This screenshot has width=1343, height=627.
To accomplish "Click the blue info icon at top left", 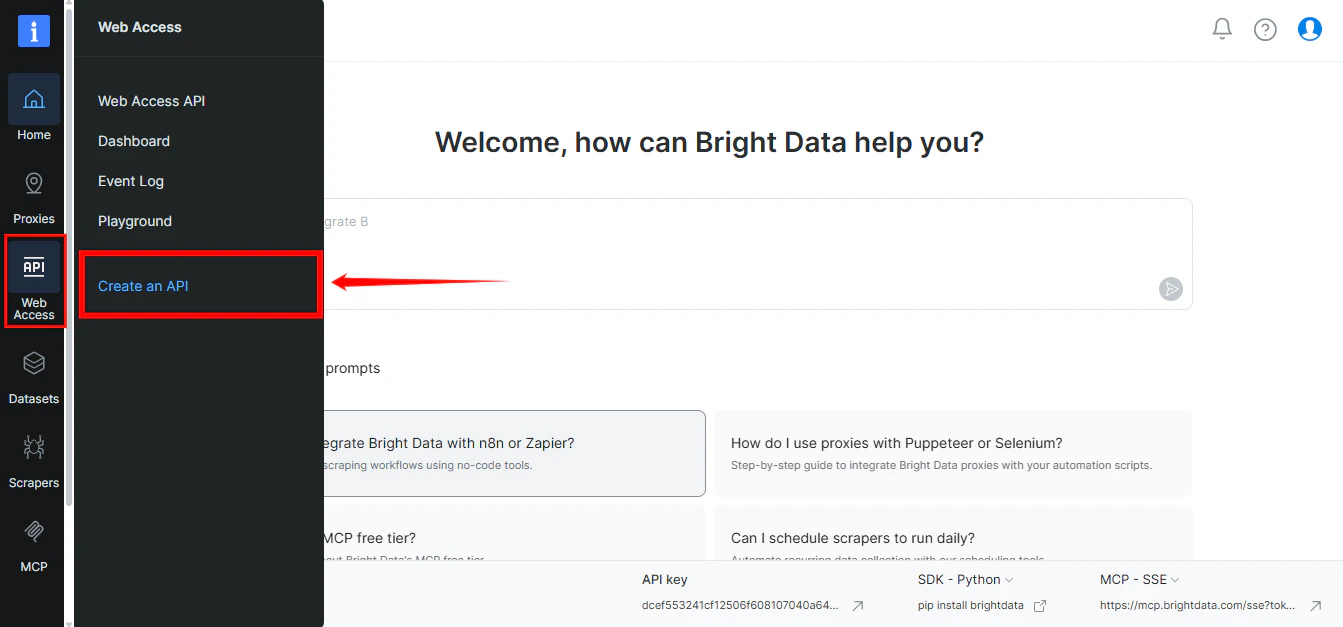I will coord(33,31).
